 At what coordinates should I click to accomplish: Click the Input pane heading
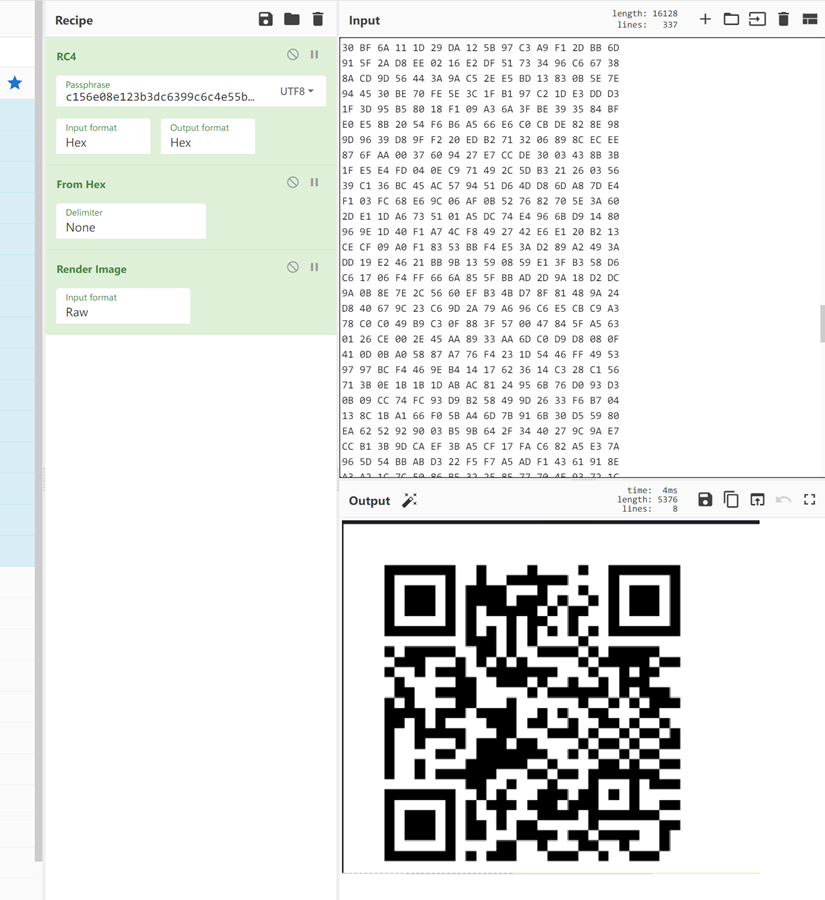click(x=364, y=20)
